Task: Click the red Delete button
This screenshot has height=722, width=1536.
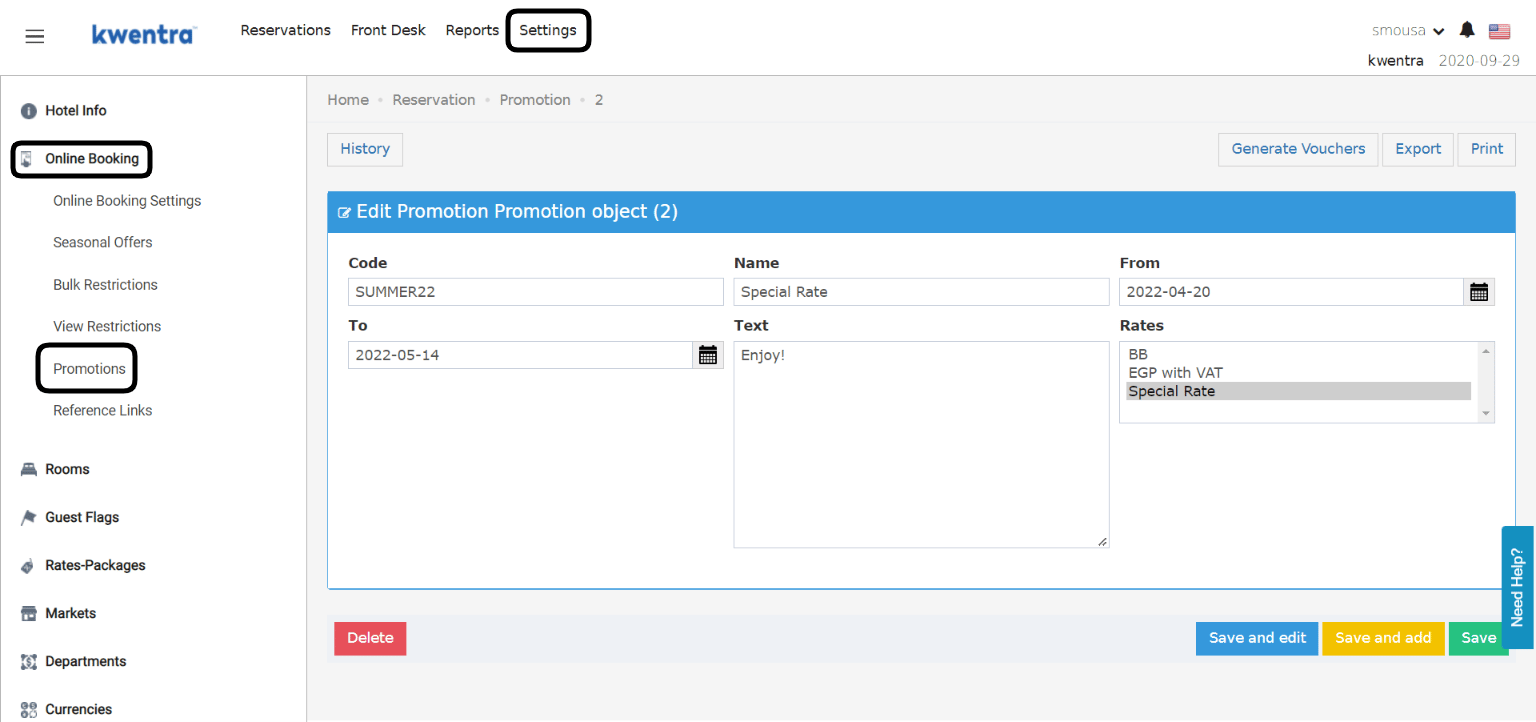Action: pyautogui.click(x=370, y=638)
